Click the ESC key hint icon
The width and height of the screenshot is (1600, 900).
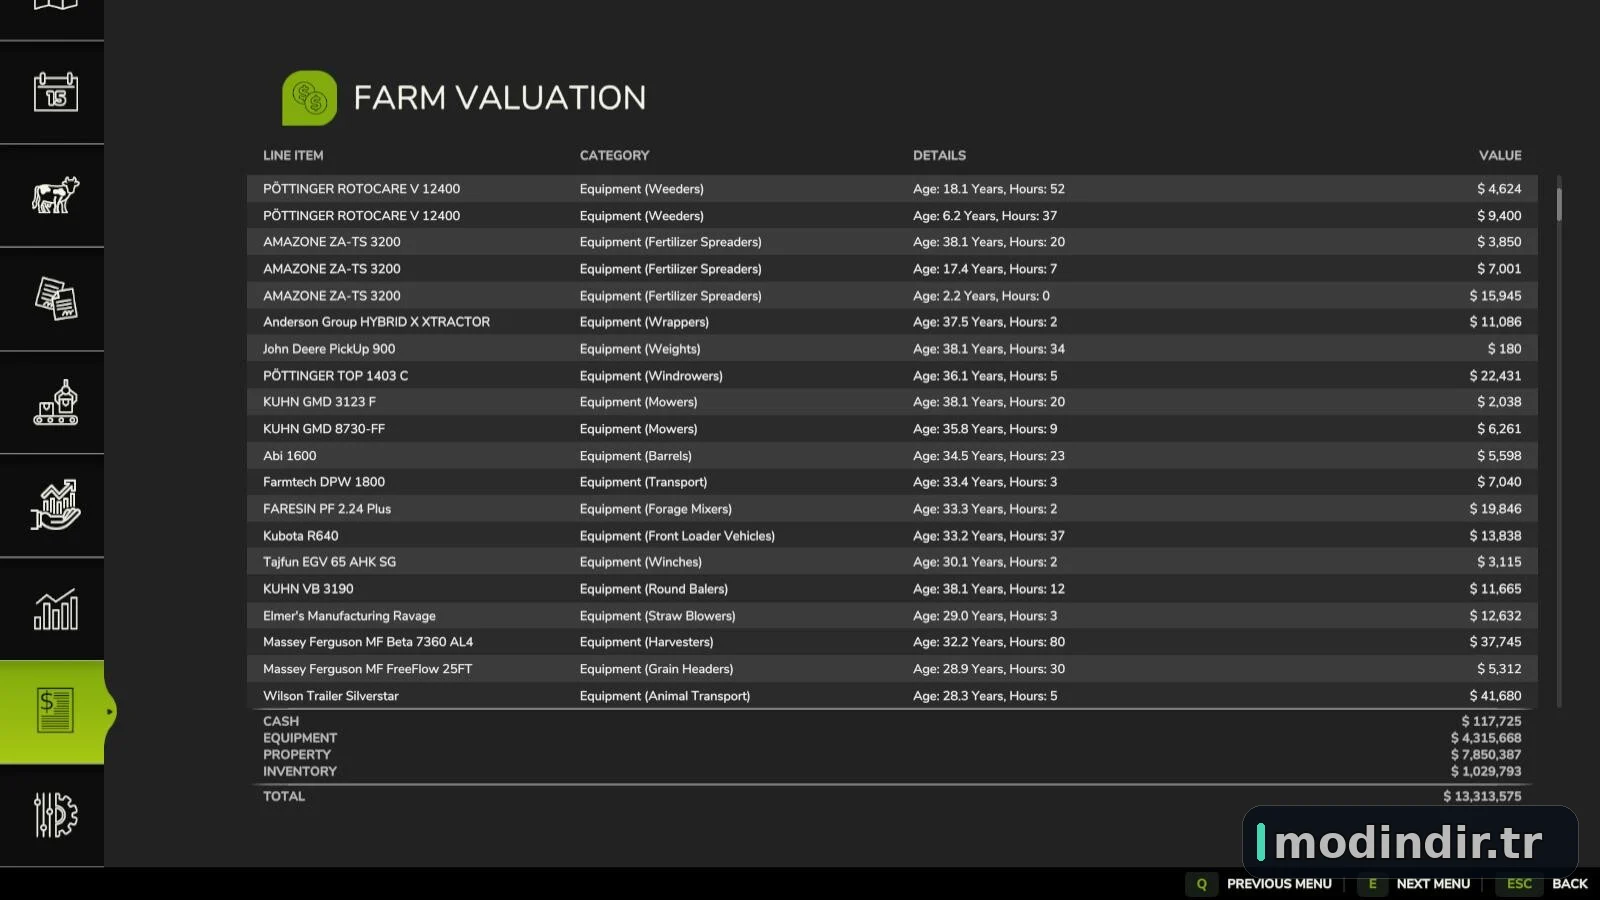click(1519, 884)
